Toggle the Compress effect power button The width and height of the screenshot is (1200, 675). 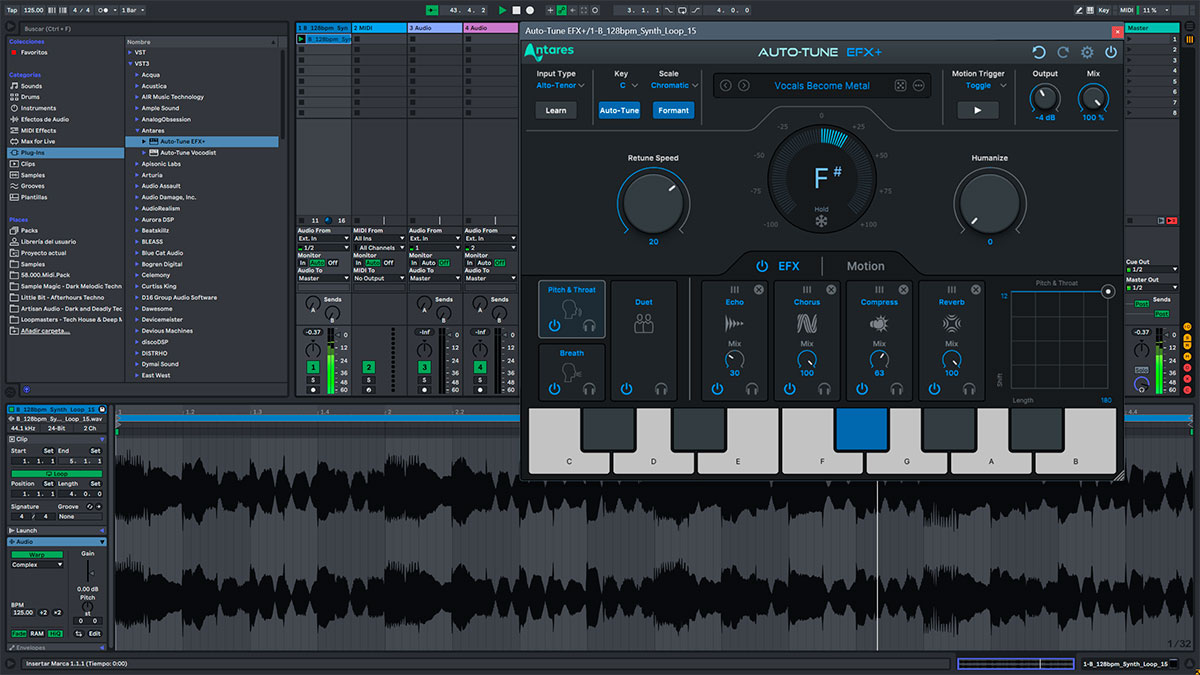[862, 389]
